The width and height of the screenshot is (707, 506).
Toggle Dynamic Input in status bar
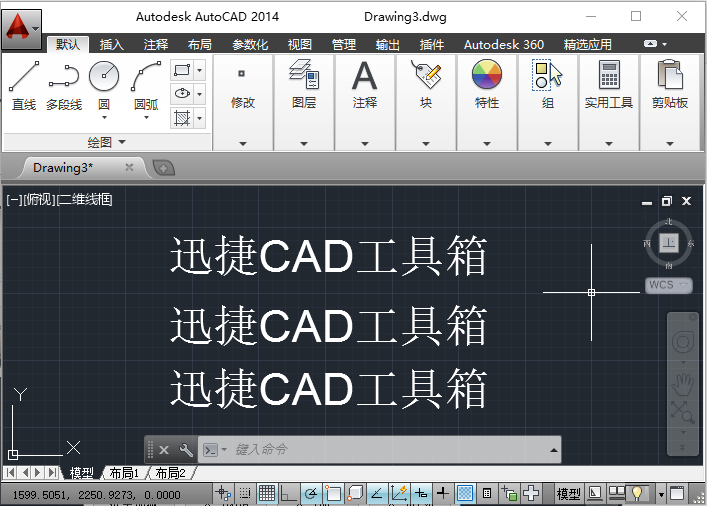421,493
